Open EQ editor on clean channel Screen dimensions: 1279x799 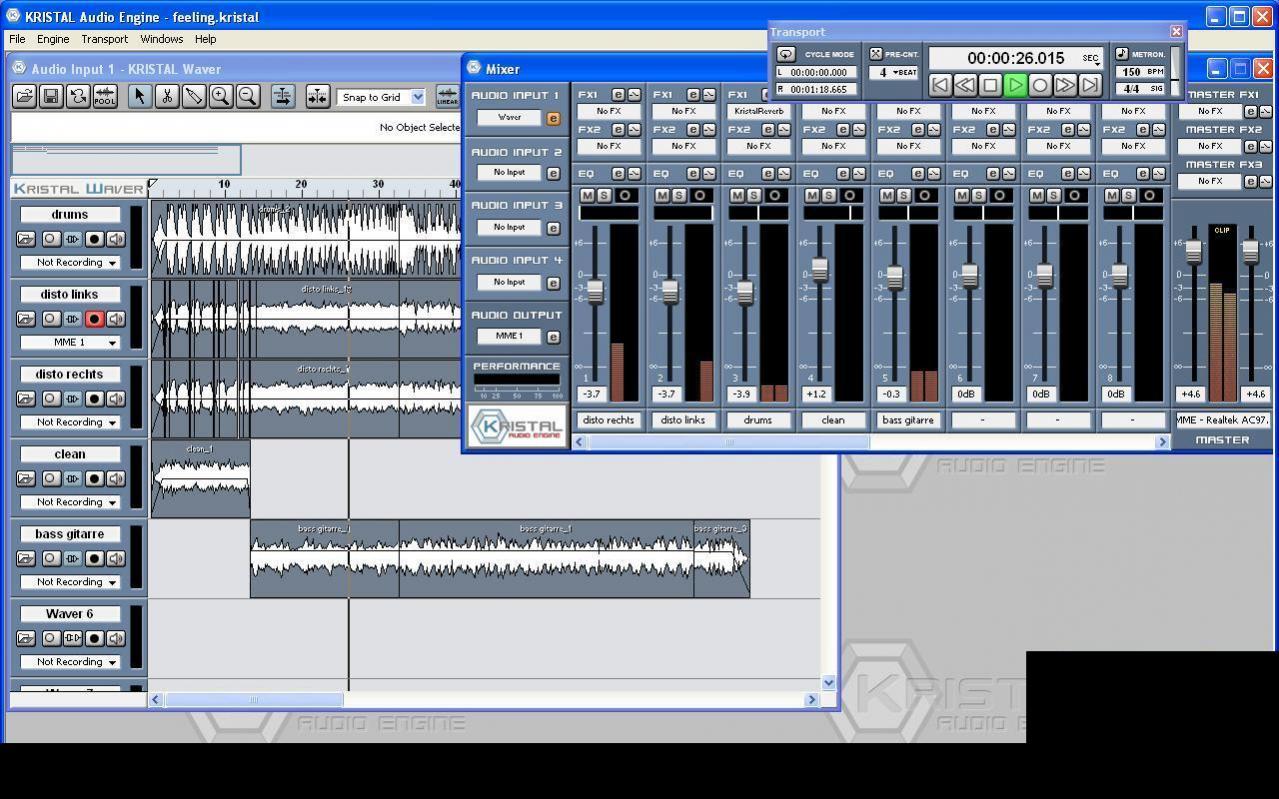click(x=843, y=174)
